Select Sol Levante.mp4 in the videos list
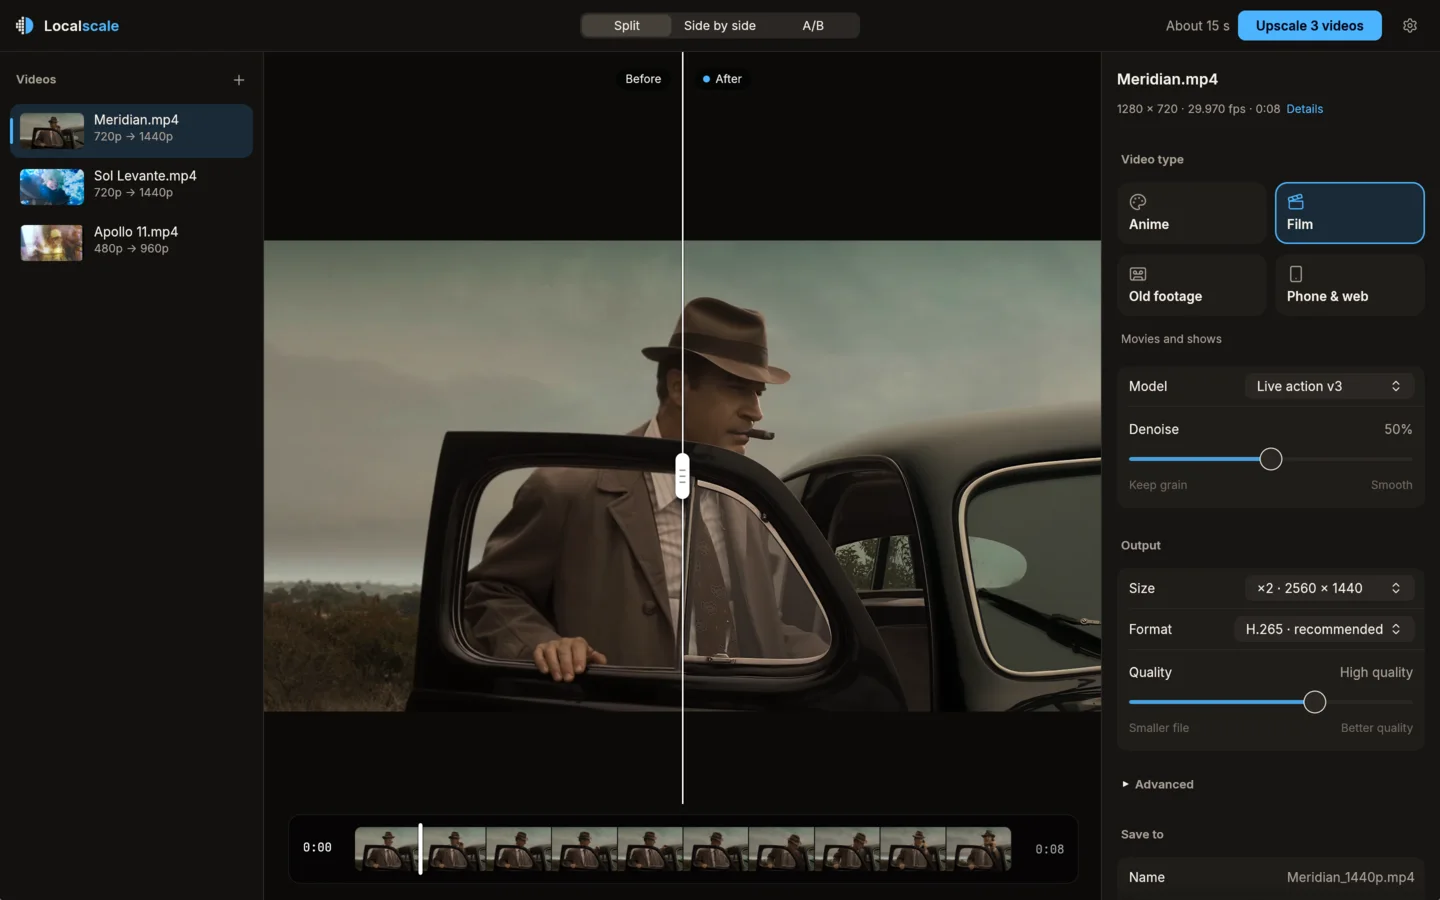The width and height of the screenshot is (1440, 900). [132, 186]
